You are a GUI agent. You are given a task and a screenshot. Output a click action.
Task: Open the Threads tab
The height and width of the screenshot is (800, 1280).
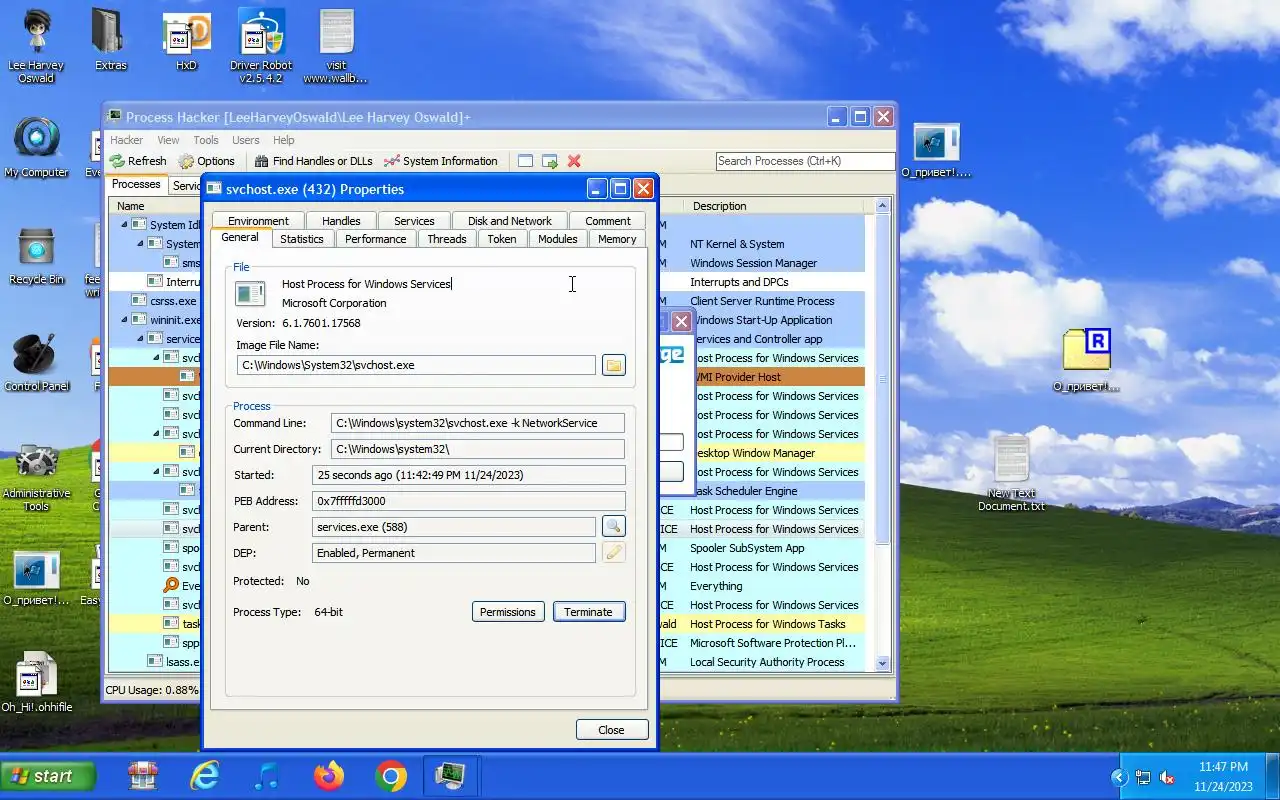[x=447, y=239]
